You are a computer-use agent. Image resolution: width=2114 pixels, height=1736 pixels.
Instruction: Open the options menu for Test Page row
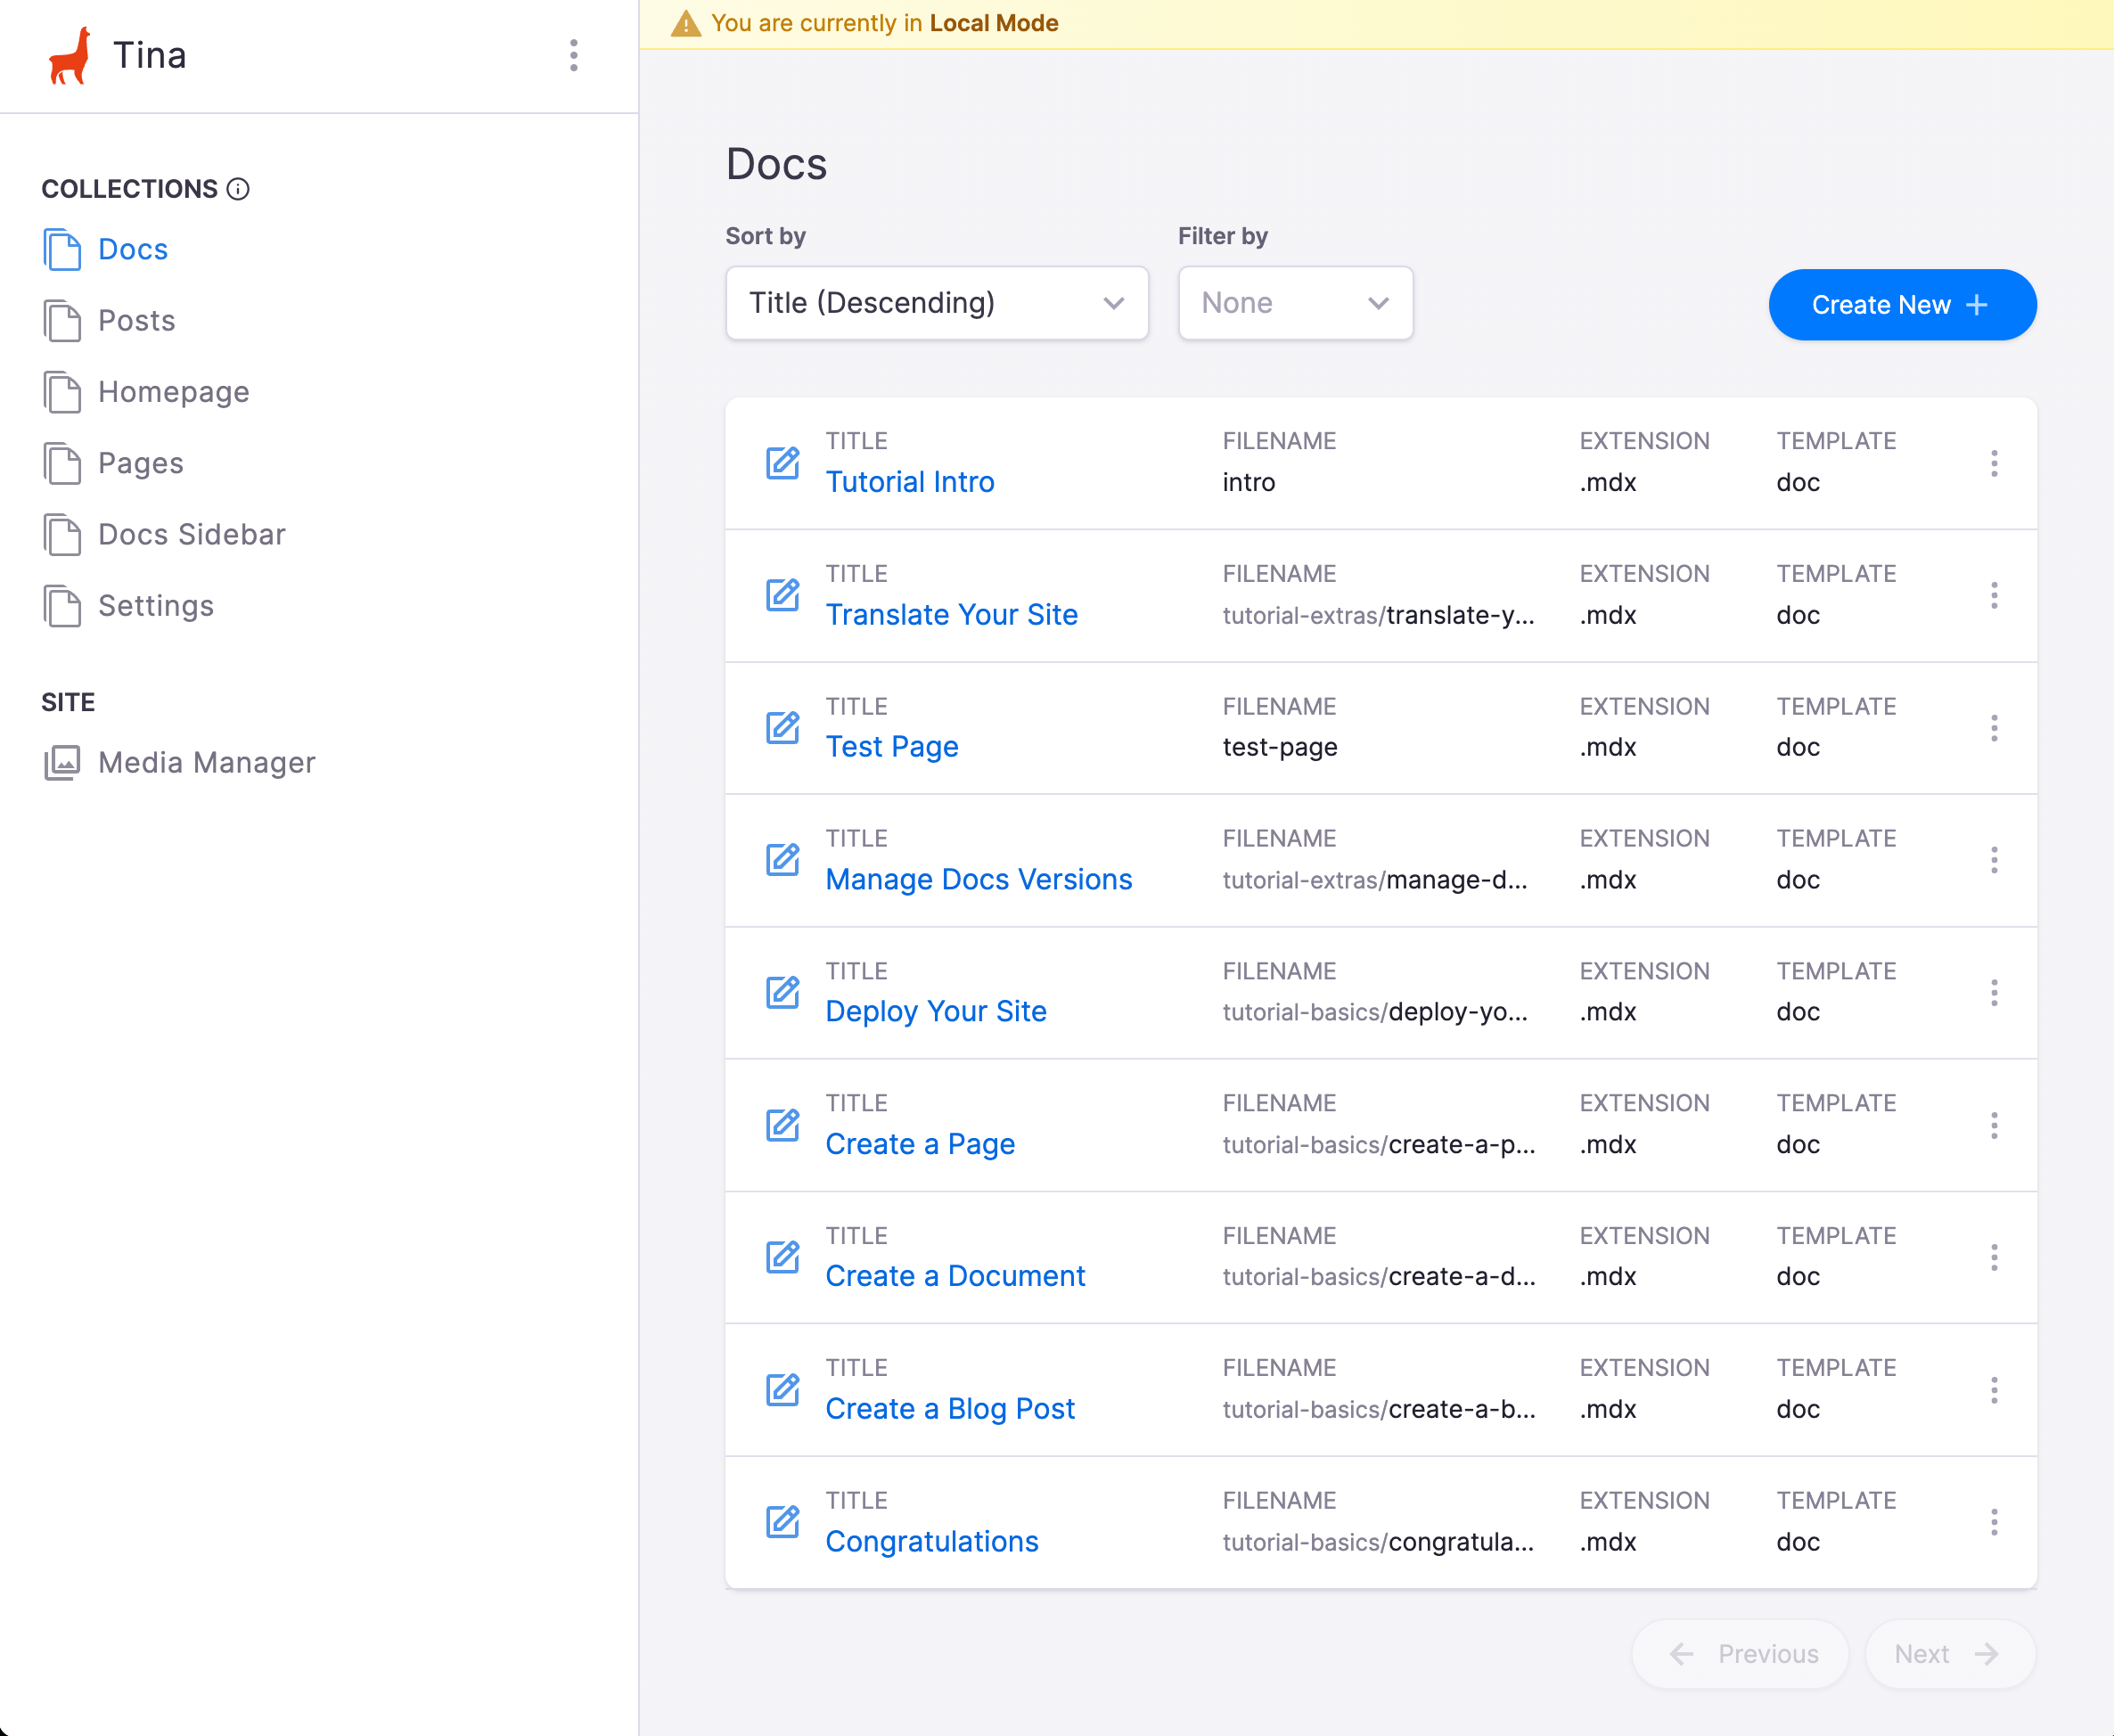tap(1993, 728)
